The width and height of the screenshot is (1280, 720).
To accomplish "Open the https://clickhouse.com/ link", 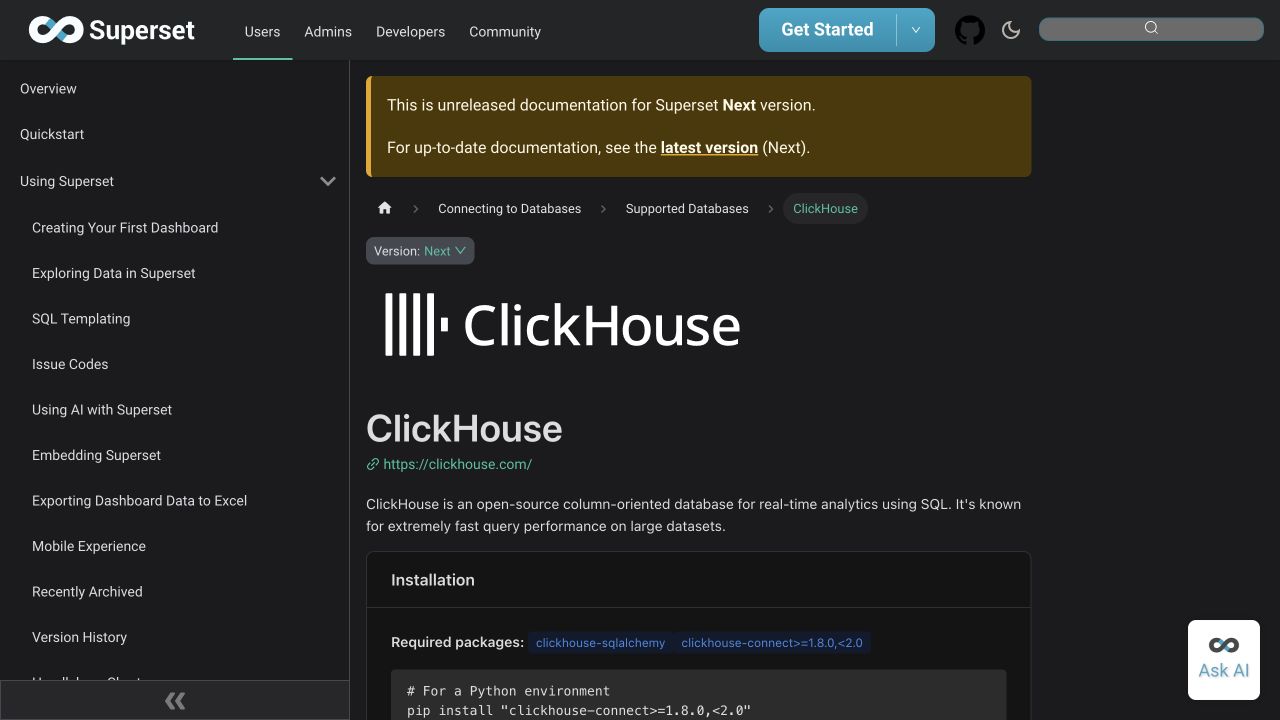I will (457, 464).
